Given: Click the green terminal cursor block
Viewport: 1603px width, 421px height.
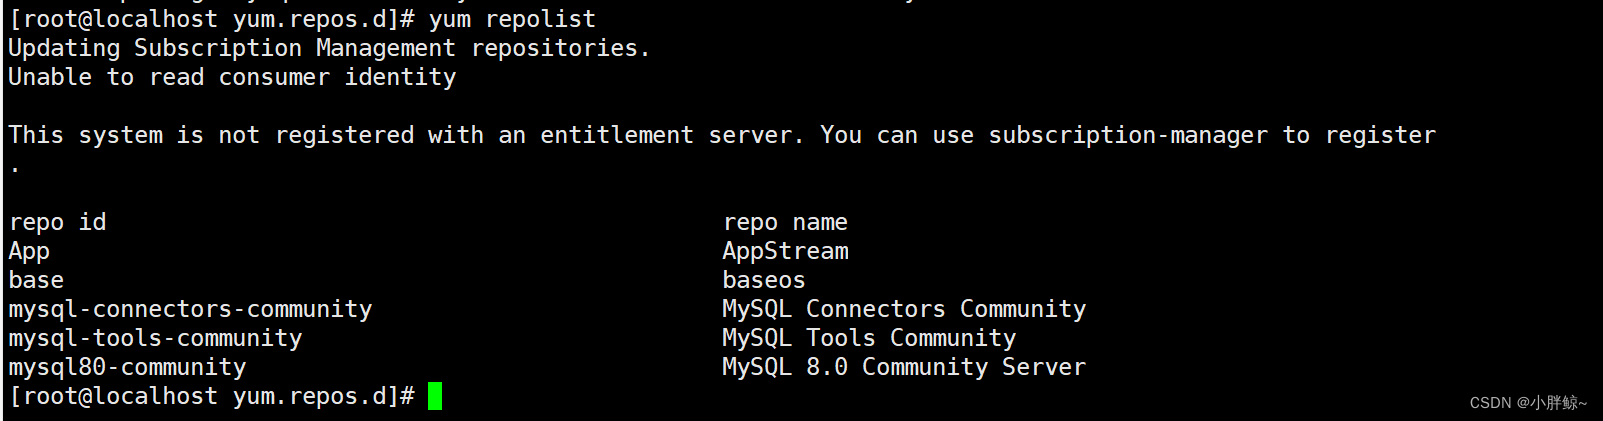Looking at the screenshot, I should point(435,396).
